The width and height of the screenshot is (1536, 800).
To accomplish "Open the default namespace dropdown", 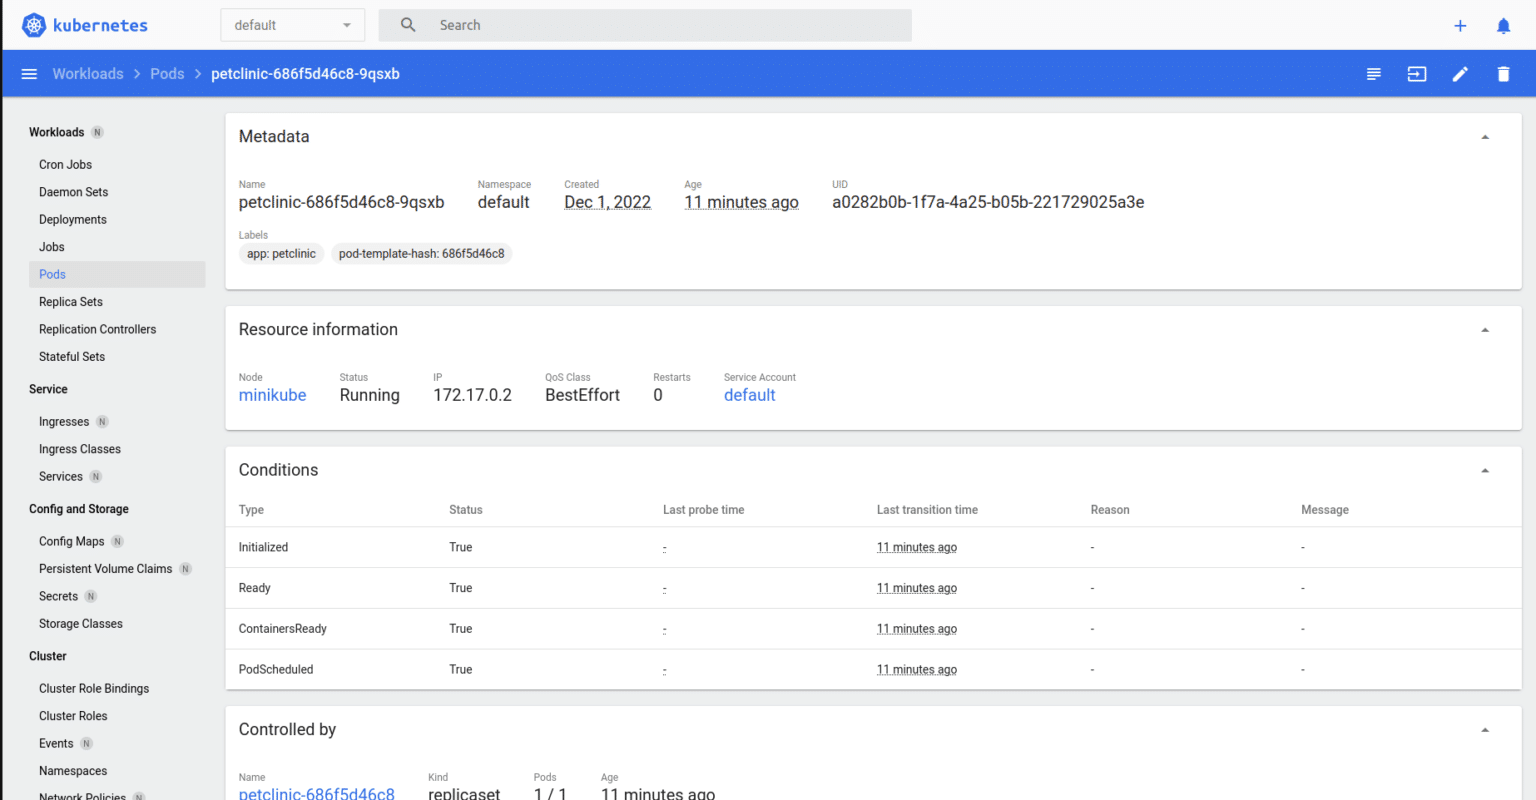I will [x=292, y=25].
